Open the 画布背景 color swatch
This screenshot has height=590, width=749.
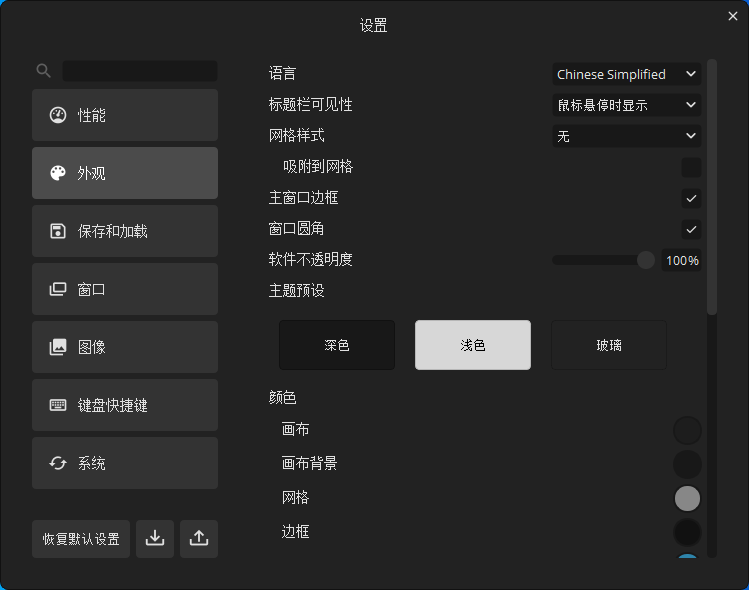[x=687, y=464]
